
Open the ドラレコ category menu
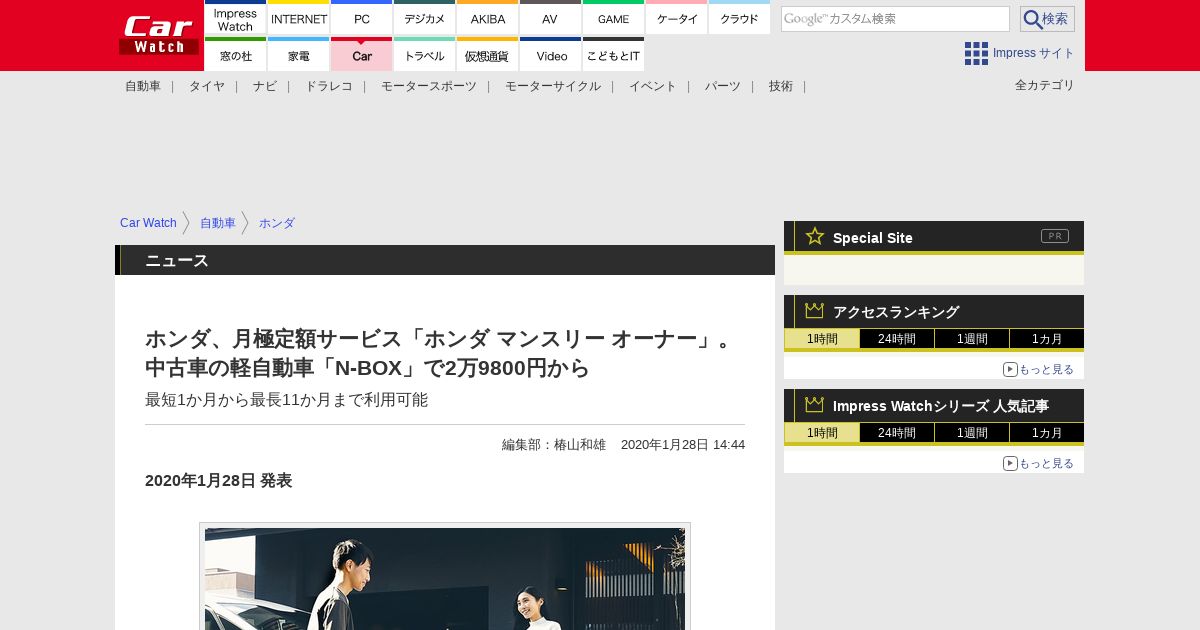point(329,86)
